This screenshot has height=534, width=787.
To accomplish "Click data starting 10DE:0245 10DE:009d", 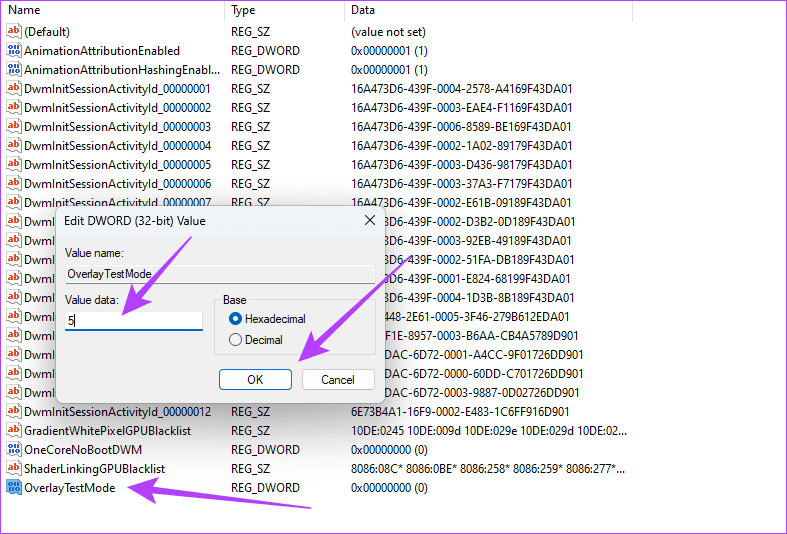I will (489, 430).
